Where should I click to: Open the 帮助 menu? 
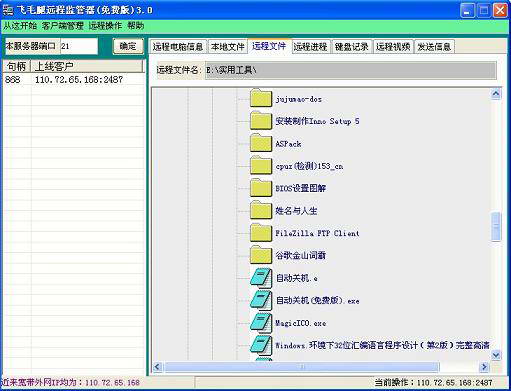click(x=136, y=26)
